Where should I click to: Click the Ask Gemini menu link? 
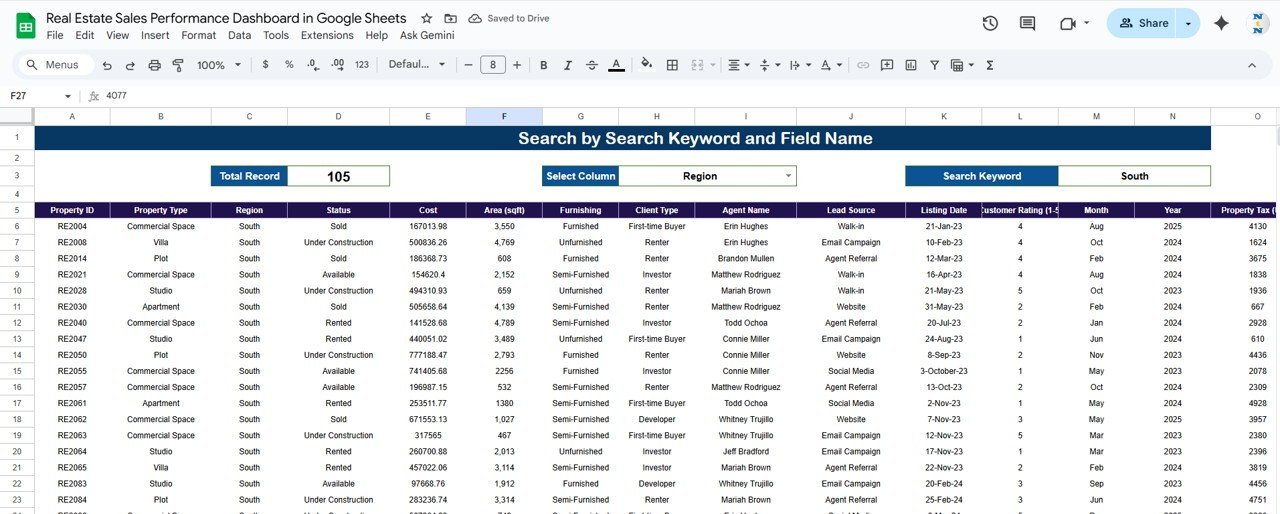point(427,35)
